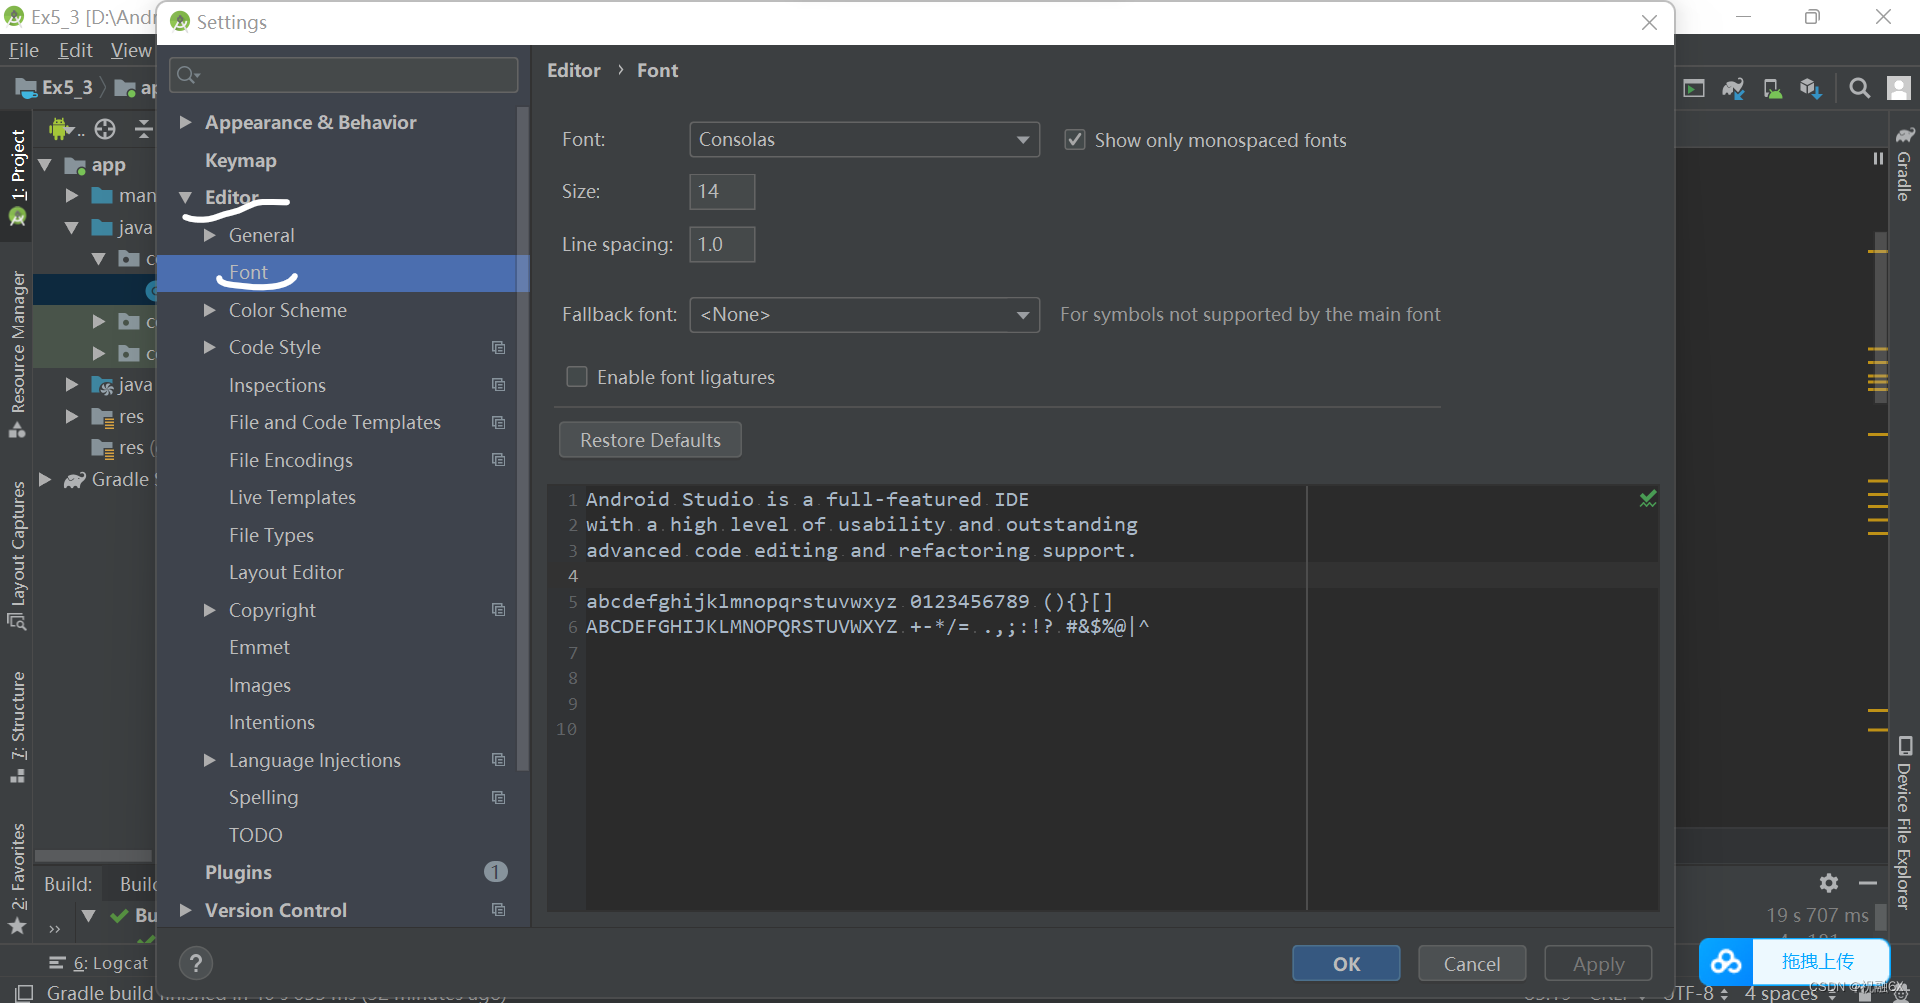Expand the Code Style subsection
The height and width of the screenshot is (1003, 1920).
[x=209, y=347]
